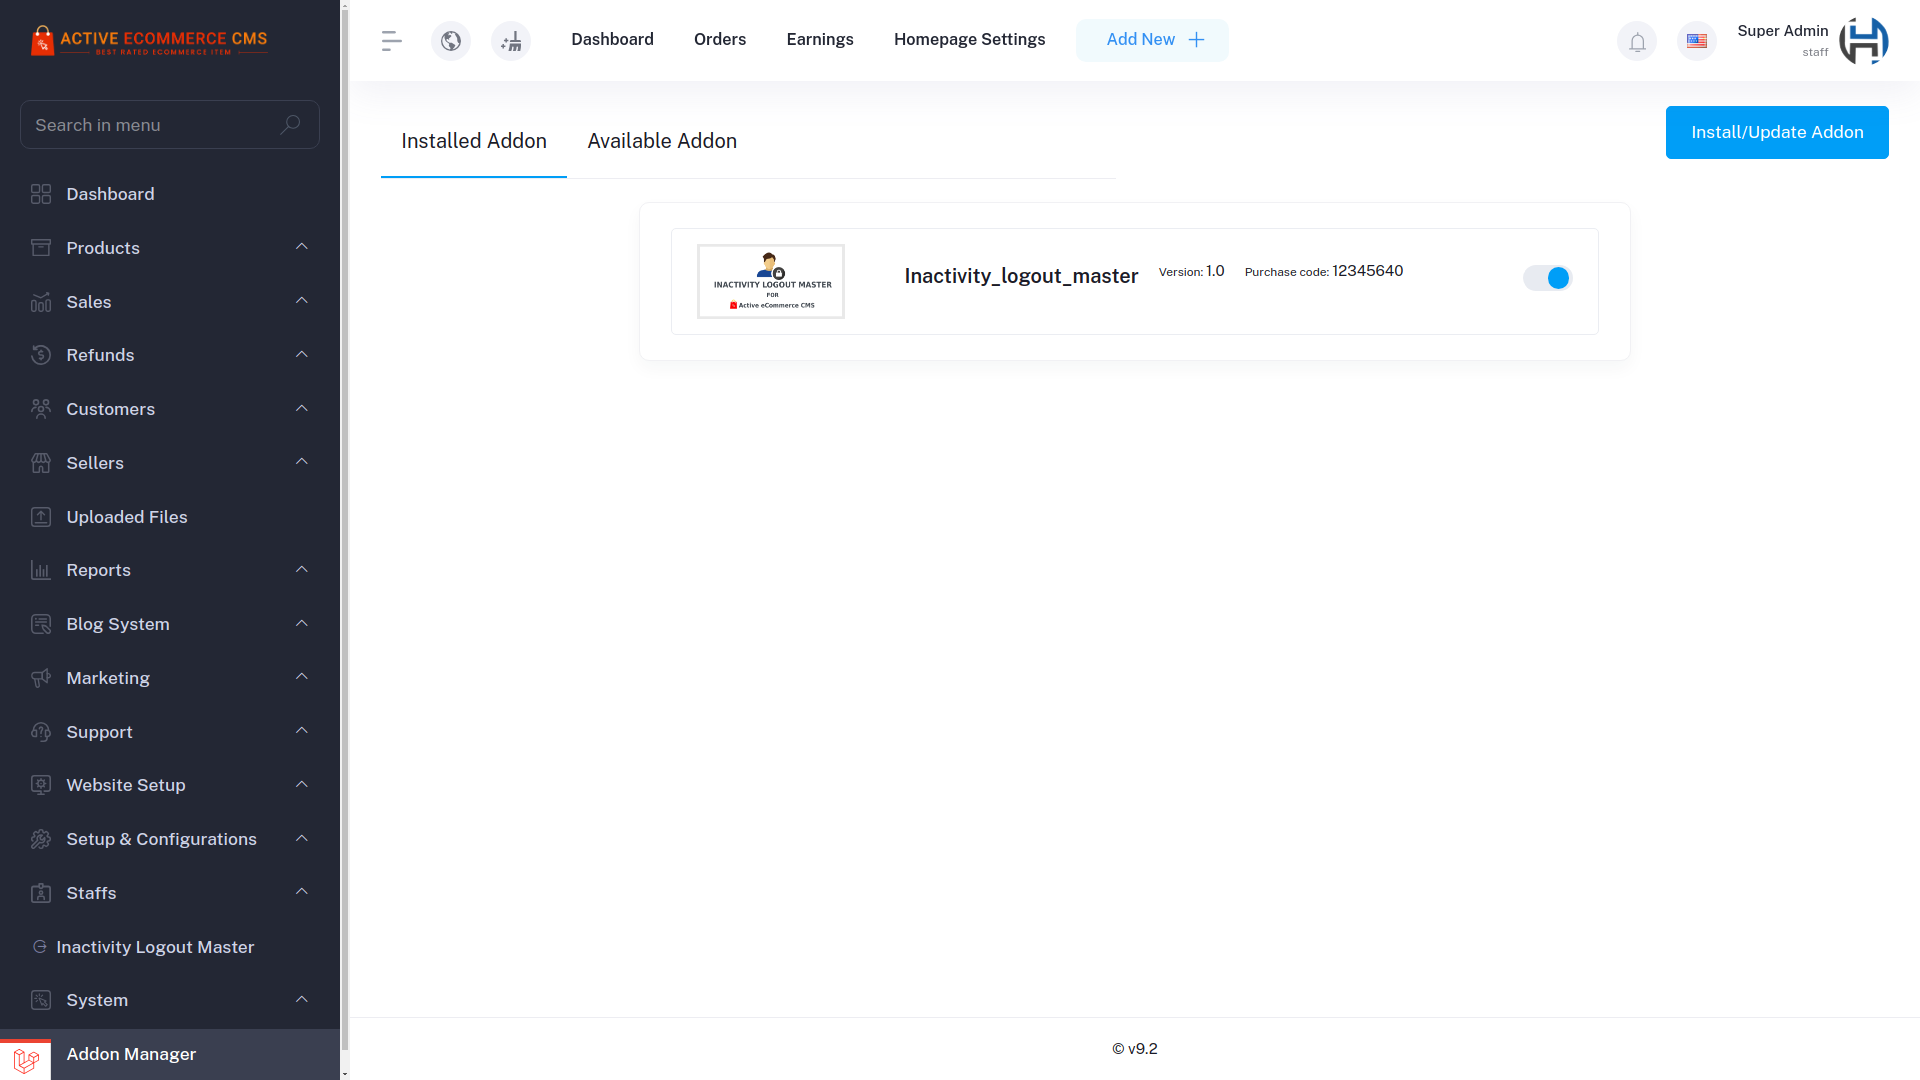This screenshot has width=1920, height=1080.
Task: Click the globe icon in top toolbar
Action: tap(450, 41)
